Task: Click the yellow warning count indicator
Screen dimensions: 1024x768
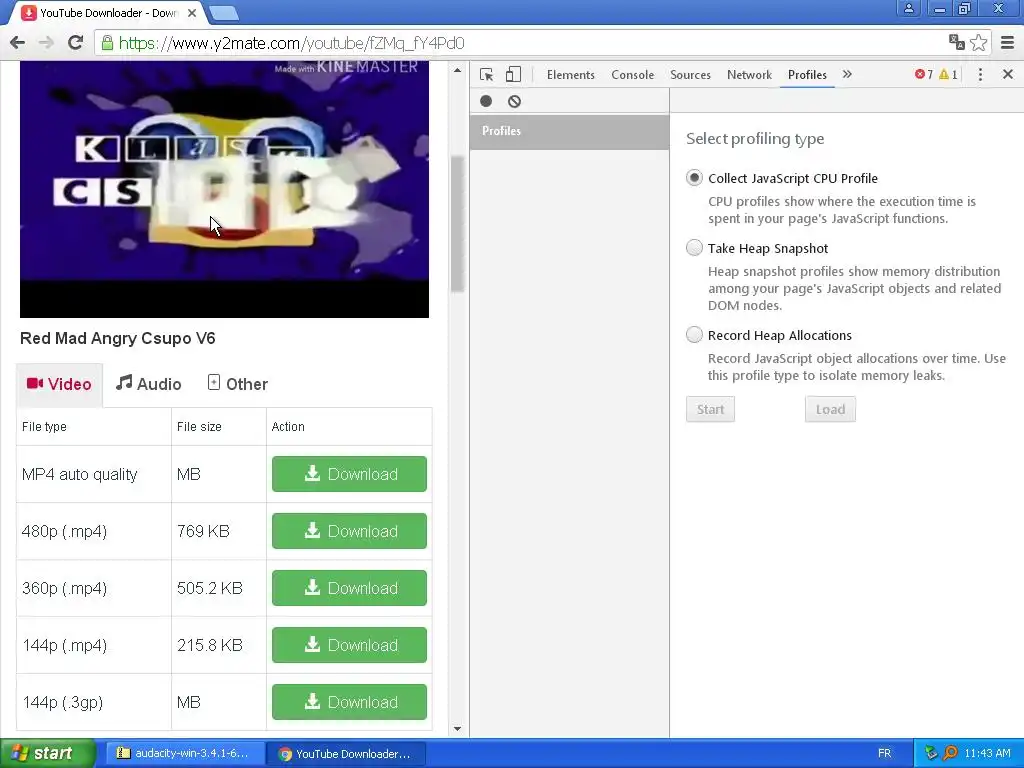Action: click(948, 74)
